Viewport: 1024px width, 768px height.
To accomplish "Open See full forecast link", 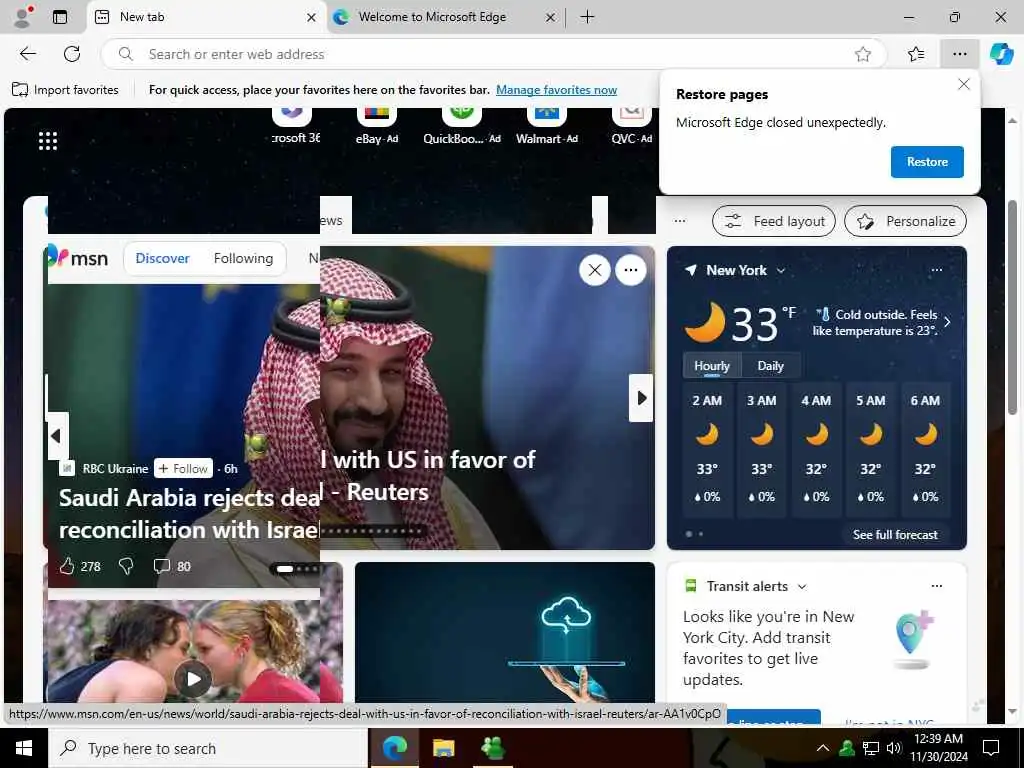I will coord(895,534).
